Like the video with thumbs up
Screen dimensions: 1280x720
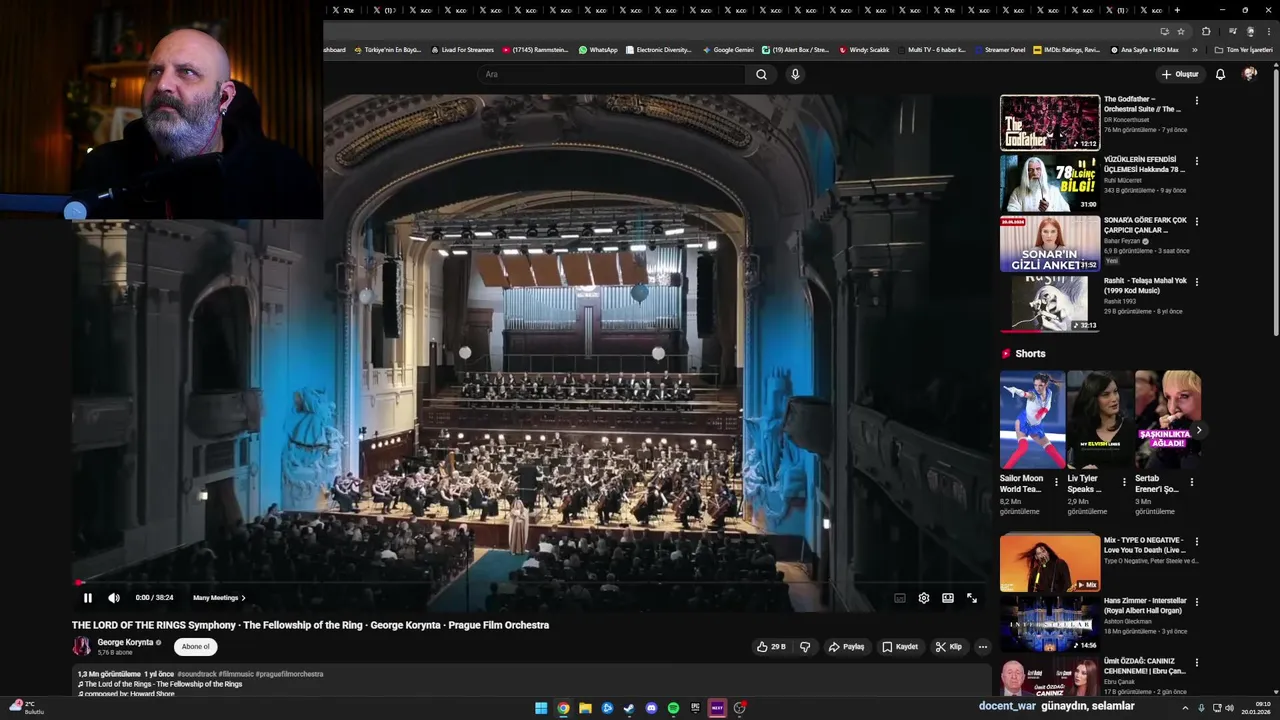[771, 647]
